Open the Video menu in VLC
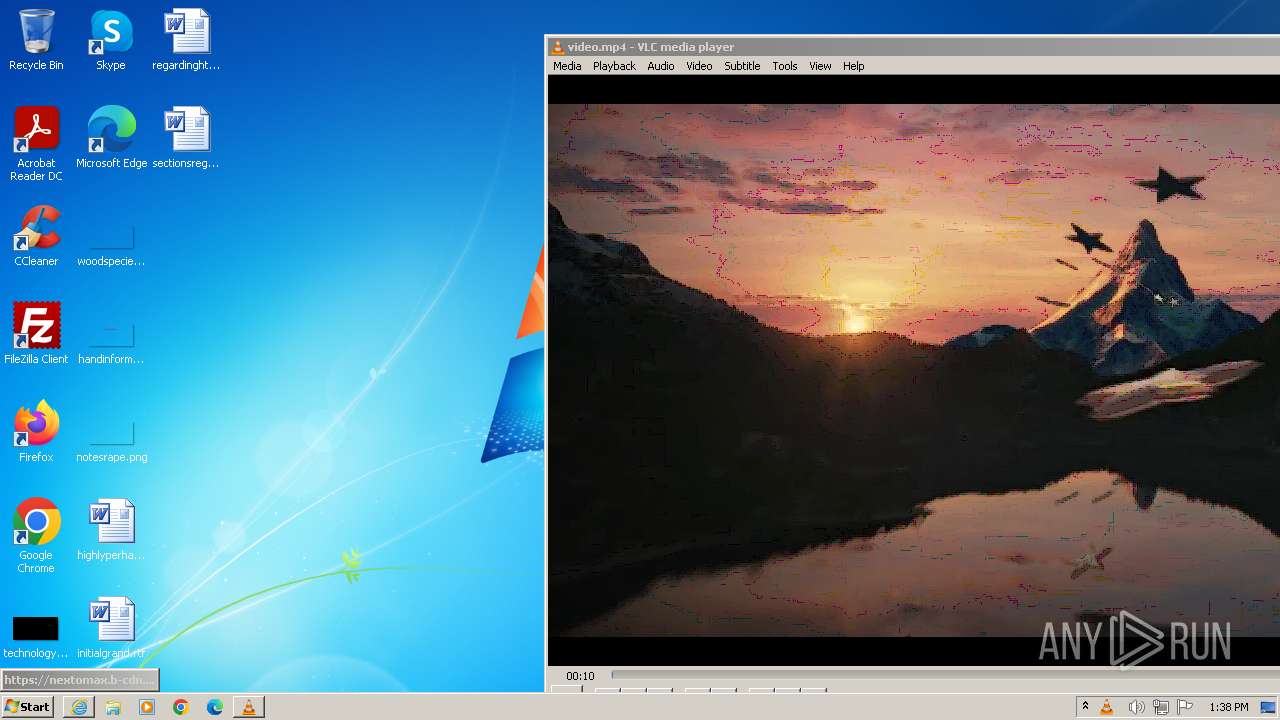Viewport: 1280px width, 720px height. tap(699, 66)
